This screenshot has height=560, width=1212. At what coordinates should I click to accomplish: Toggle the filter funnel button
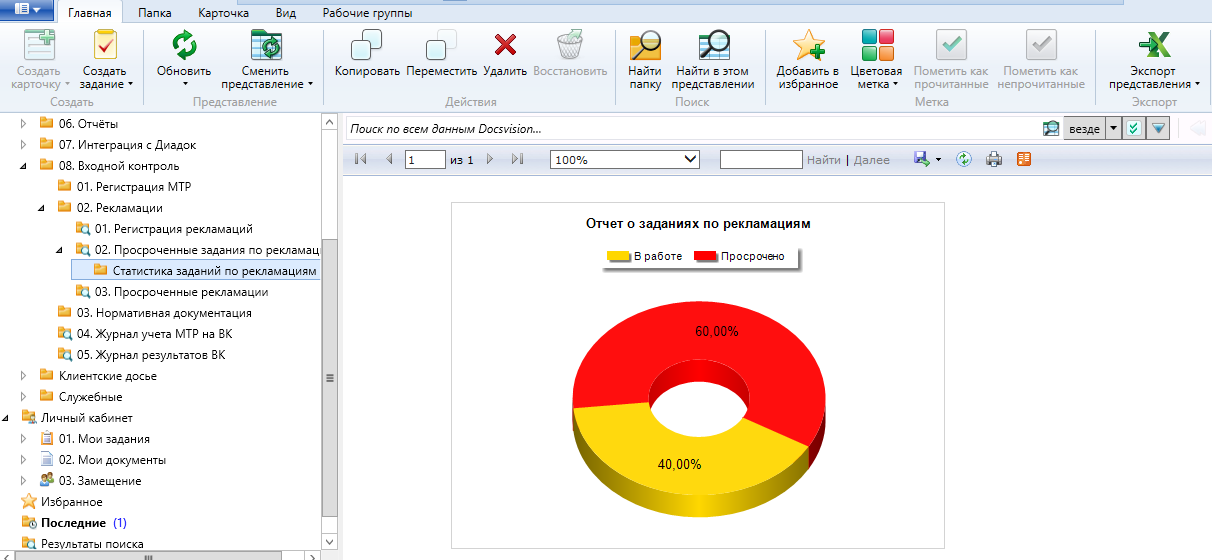(x=1158, y=129)
